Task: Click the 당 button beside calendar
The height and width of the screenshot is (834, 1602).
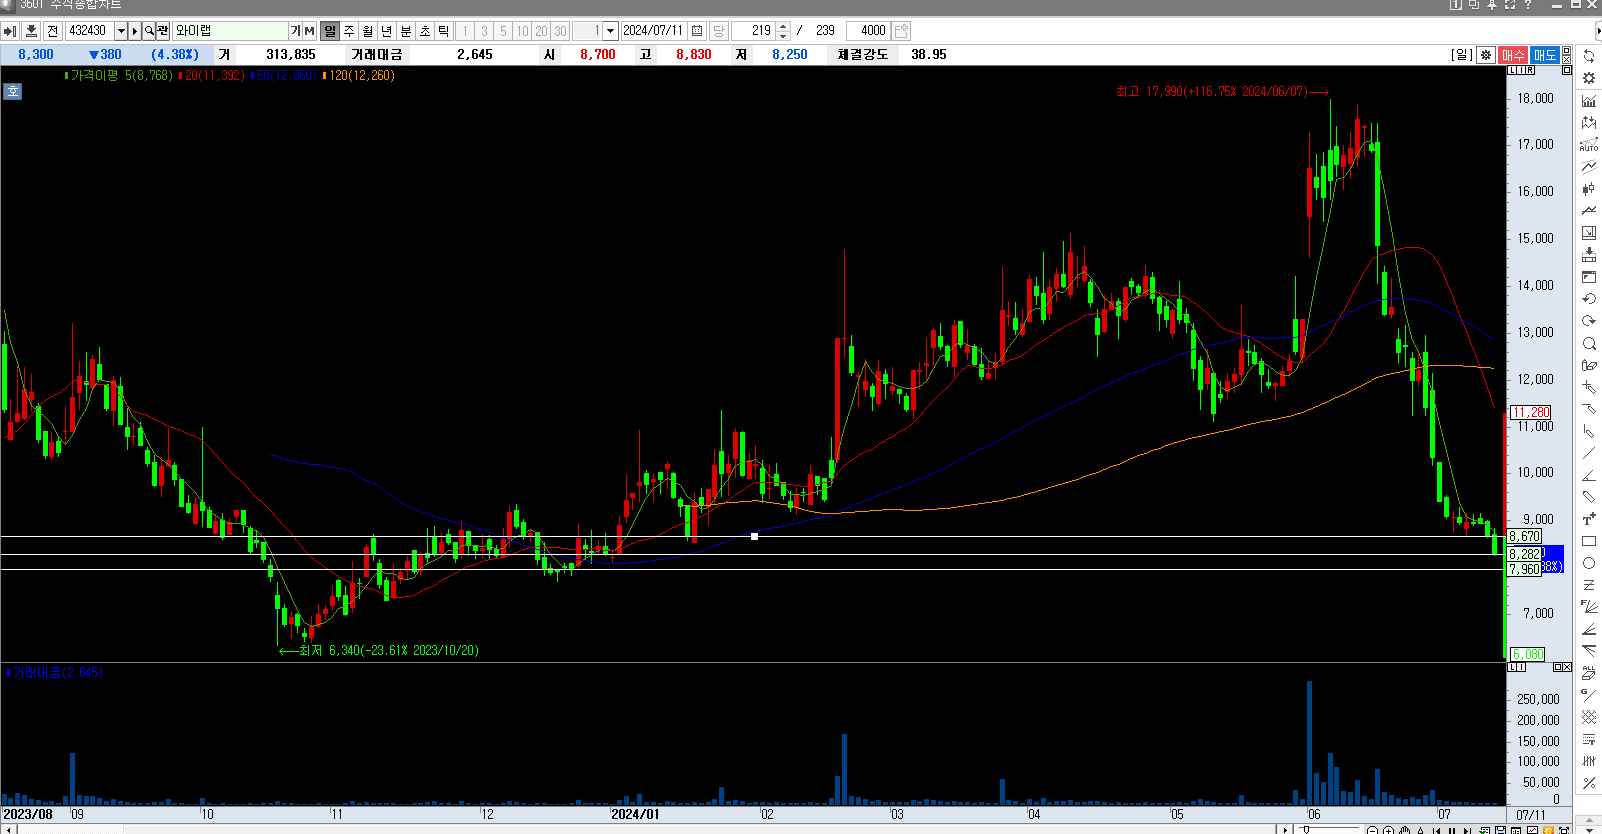Action: [718, 31]
